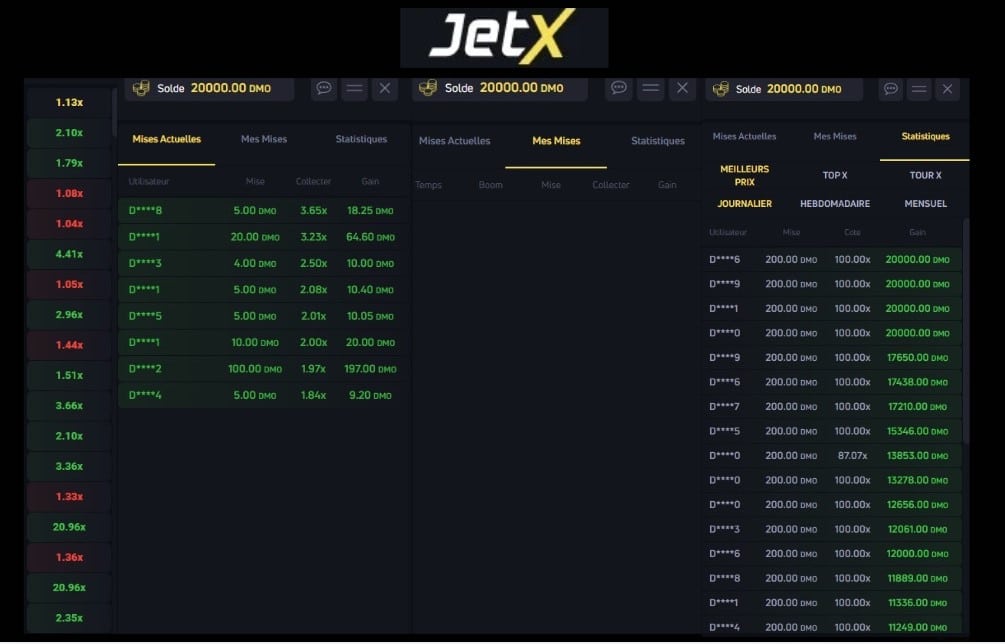Select Statistiques tab in right panel
1005x644 pixels.
(x=926, y=136)
